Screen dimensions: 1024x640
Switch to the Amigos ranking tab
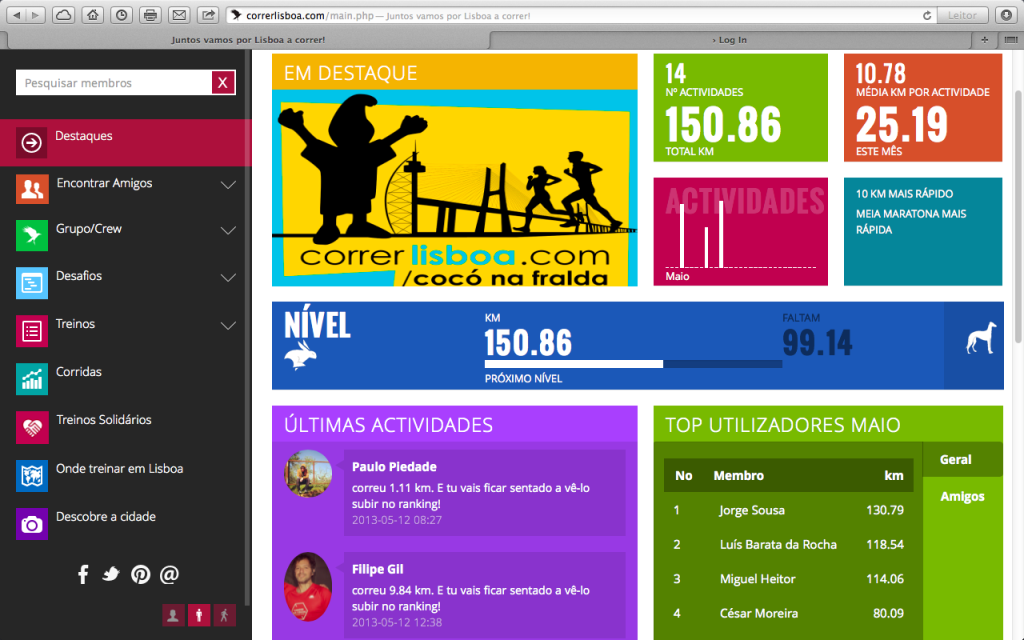961,496
